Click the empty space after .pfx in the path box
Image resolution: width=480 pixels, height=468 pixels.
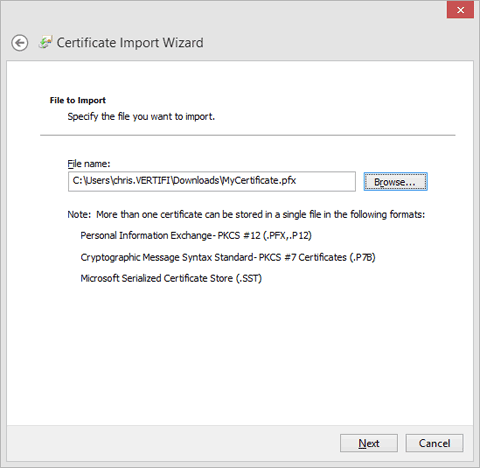coord(325,181)
